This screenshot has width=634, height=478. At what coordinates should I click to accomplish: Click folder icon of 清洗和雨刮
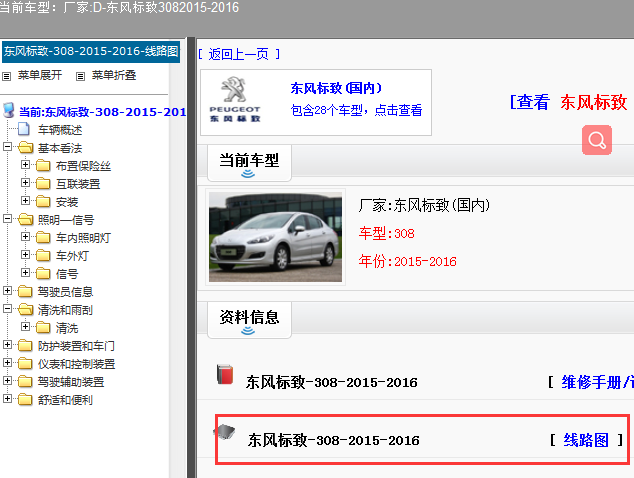(25, 310)
